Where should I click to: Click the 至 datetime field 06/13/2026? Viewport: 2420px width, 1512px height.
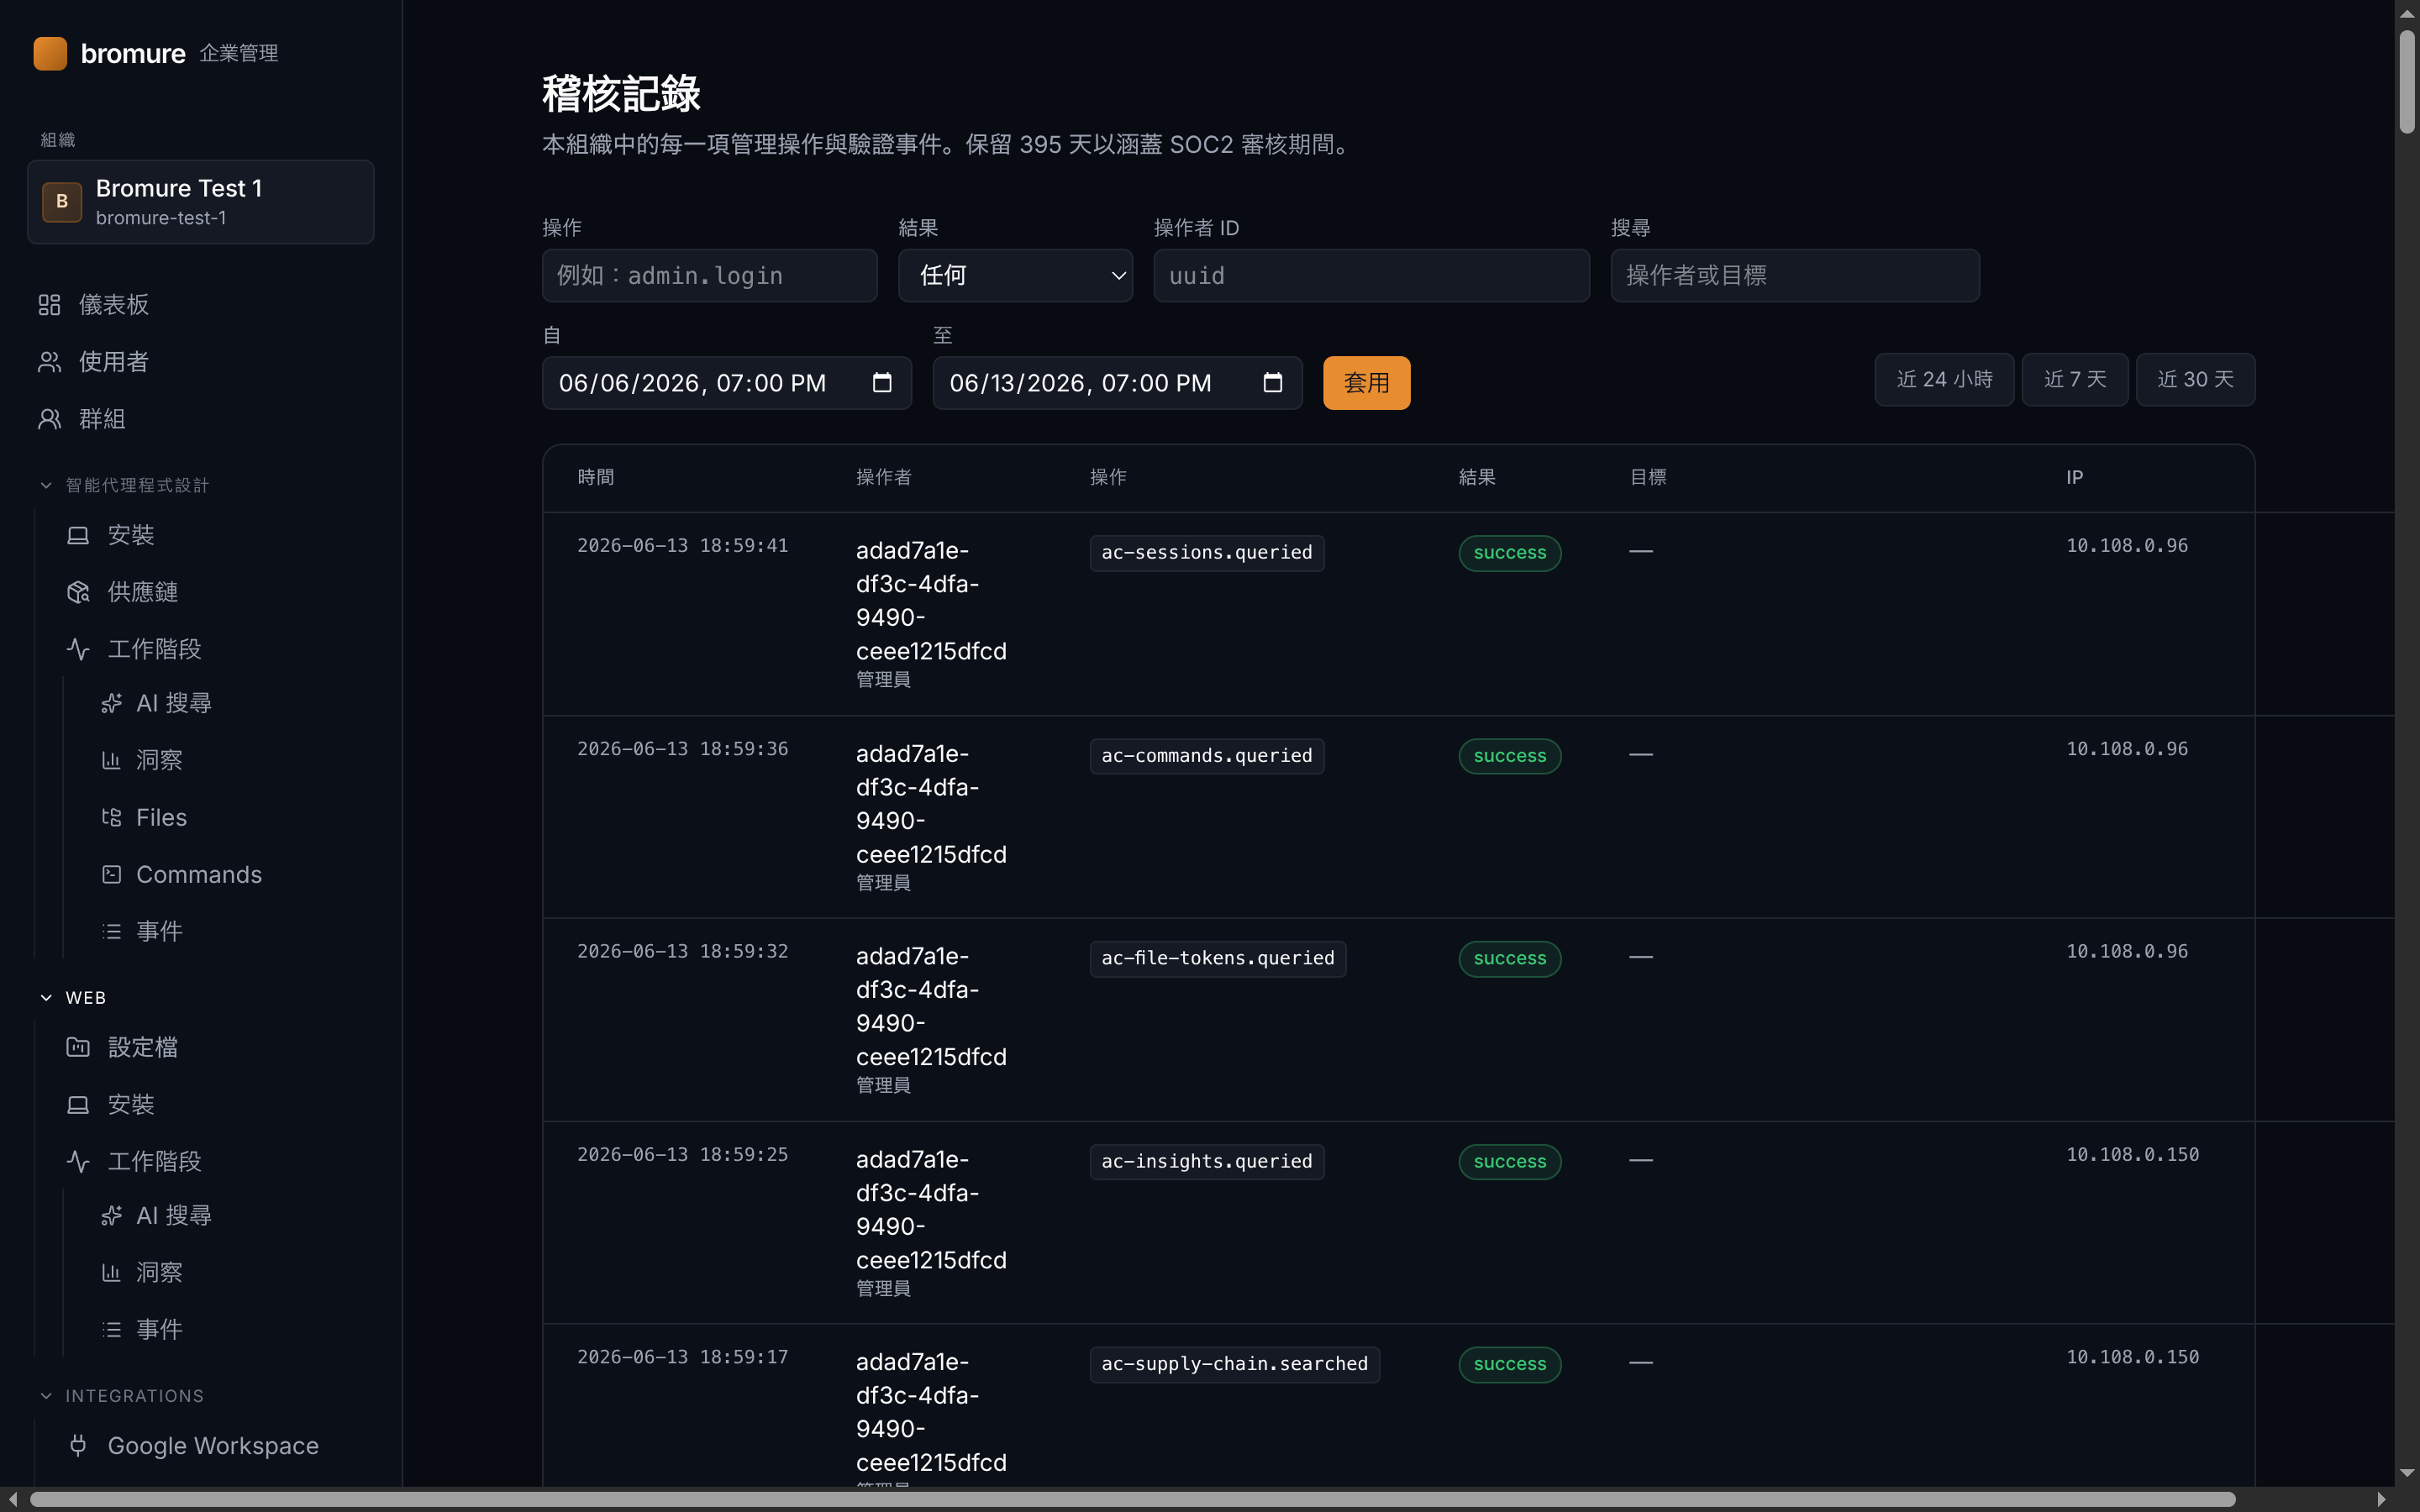click(x=1117, y=383)
